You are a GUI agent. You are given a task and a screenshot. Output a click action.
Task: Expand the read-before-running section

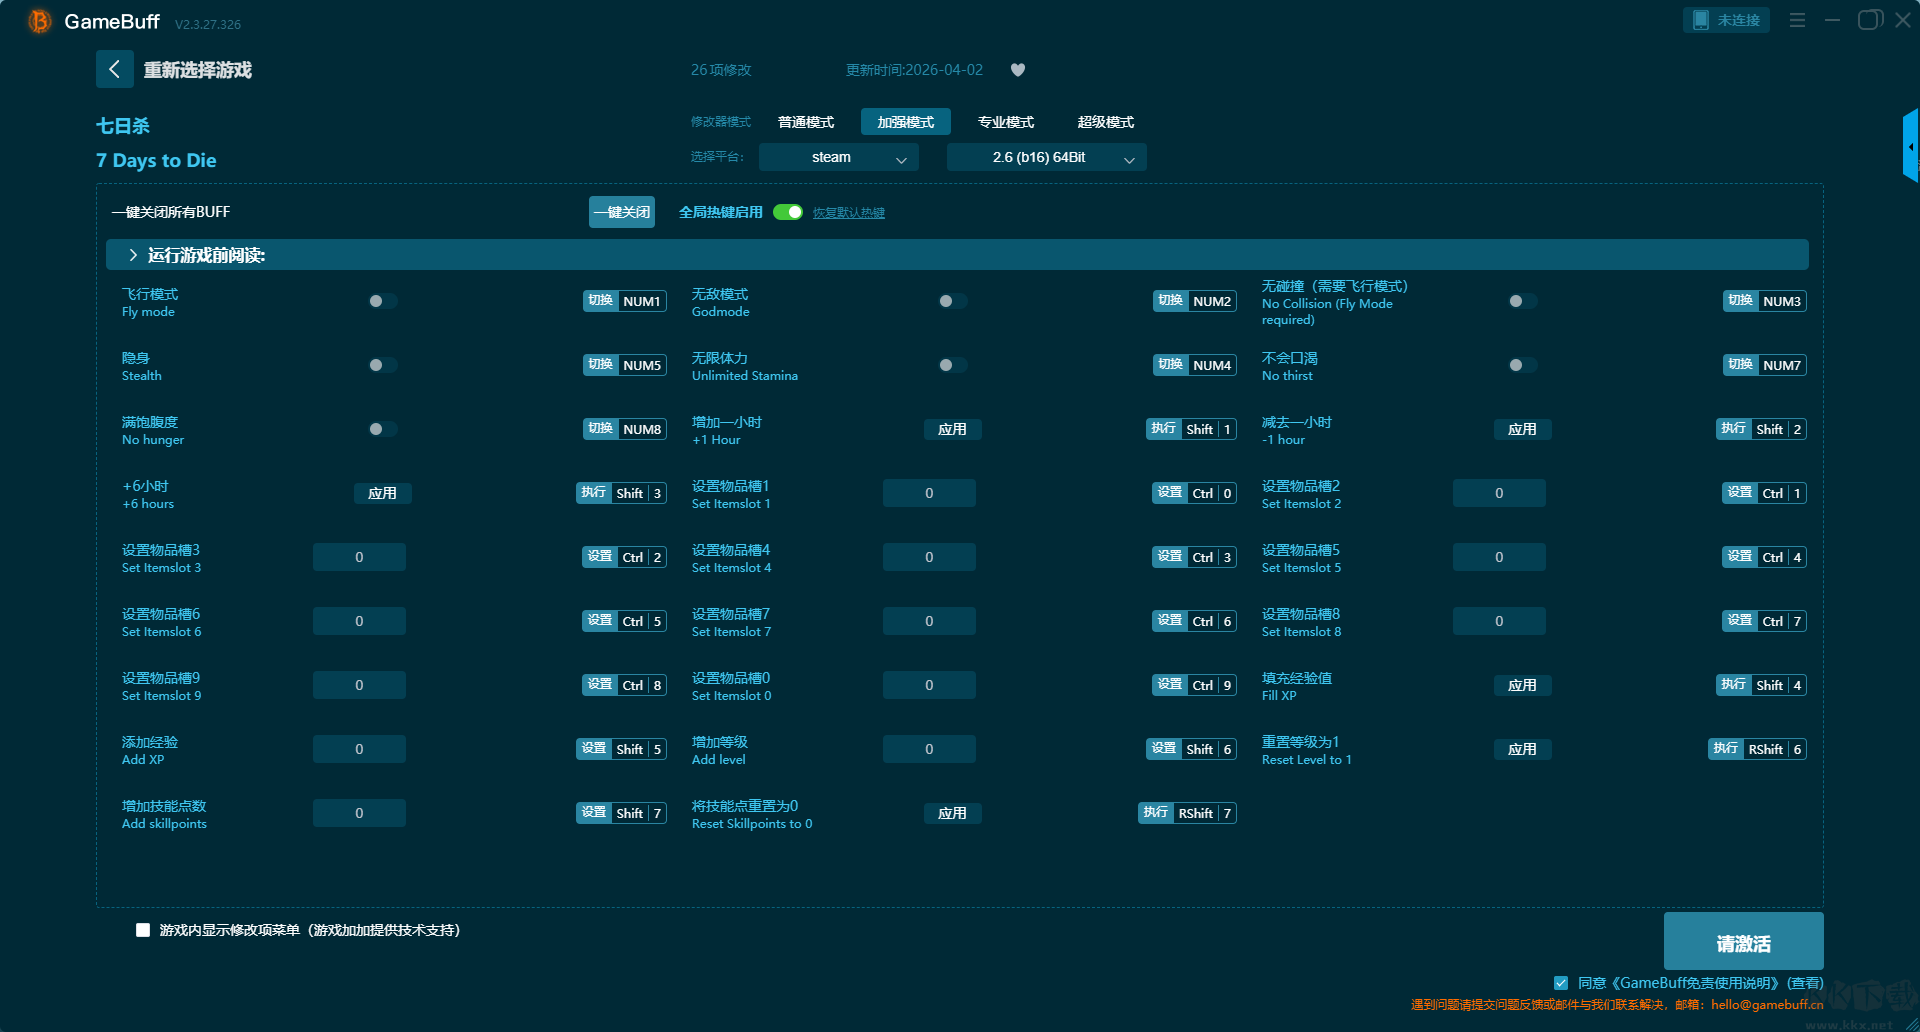pos(133,255)
